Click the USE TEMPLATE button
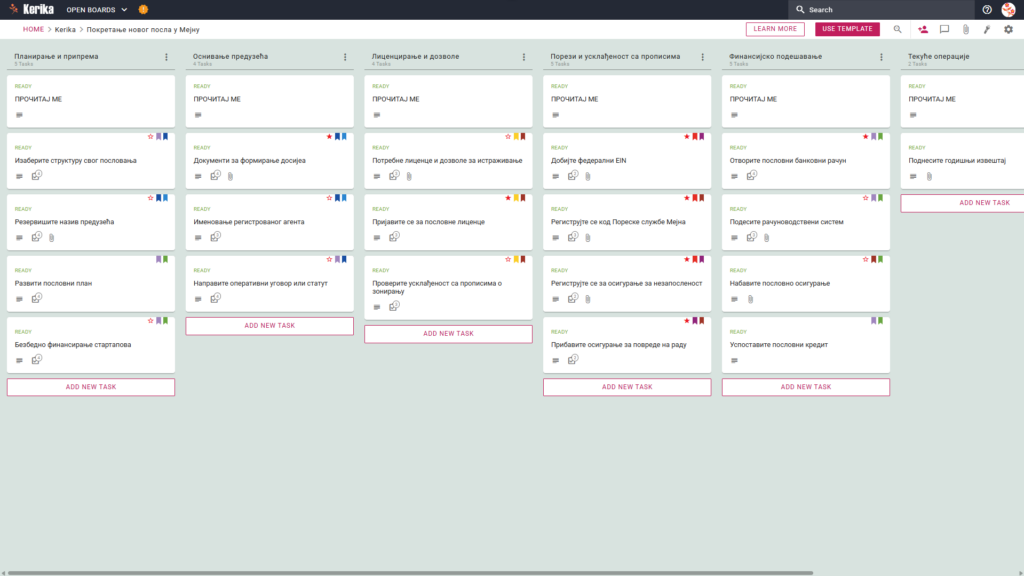 pos(847,29)
